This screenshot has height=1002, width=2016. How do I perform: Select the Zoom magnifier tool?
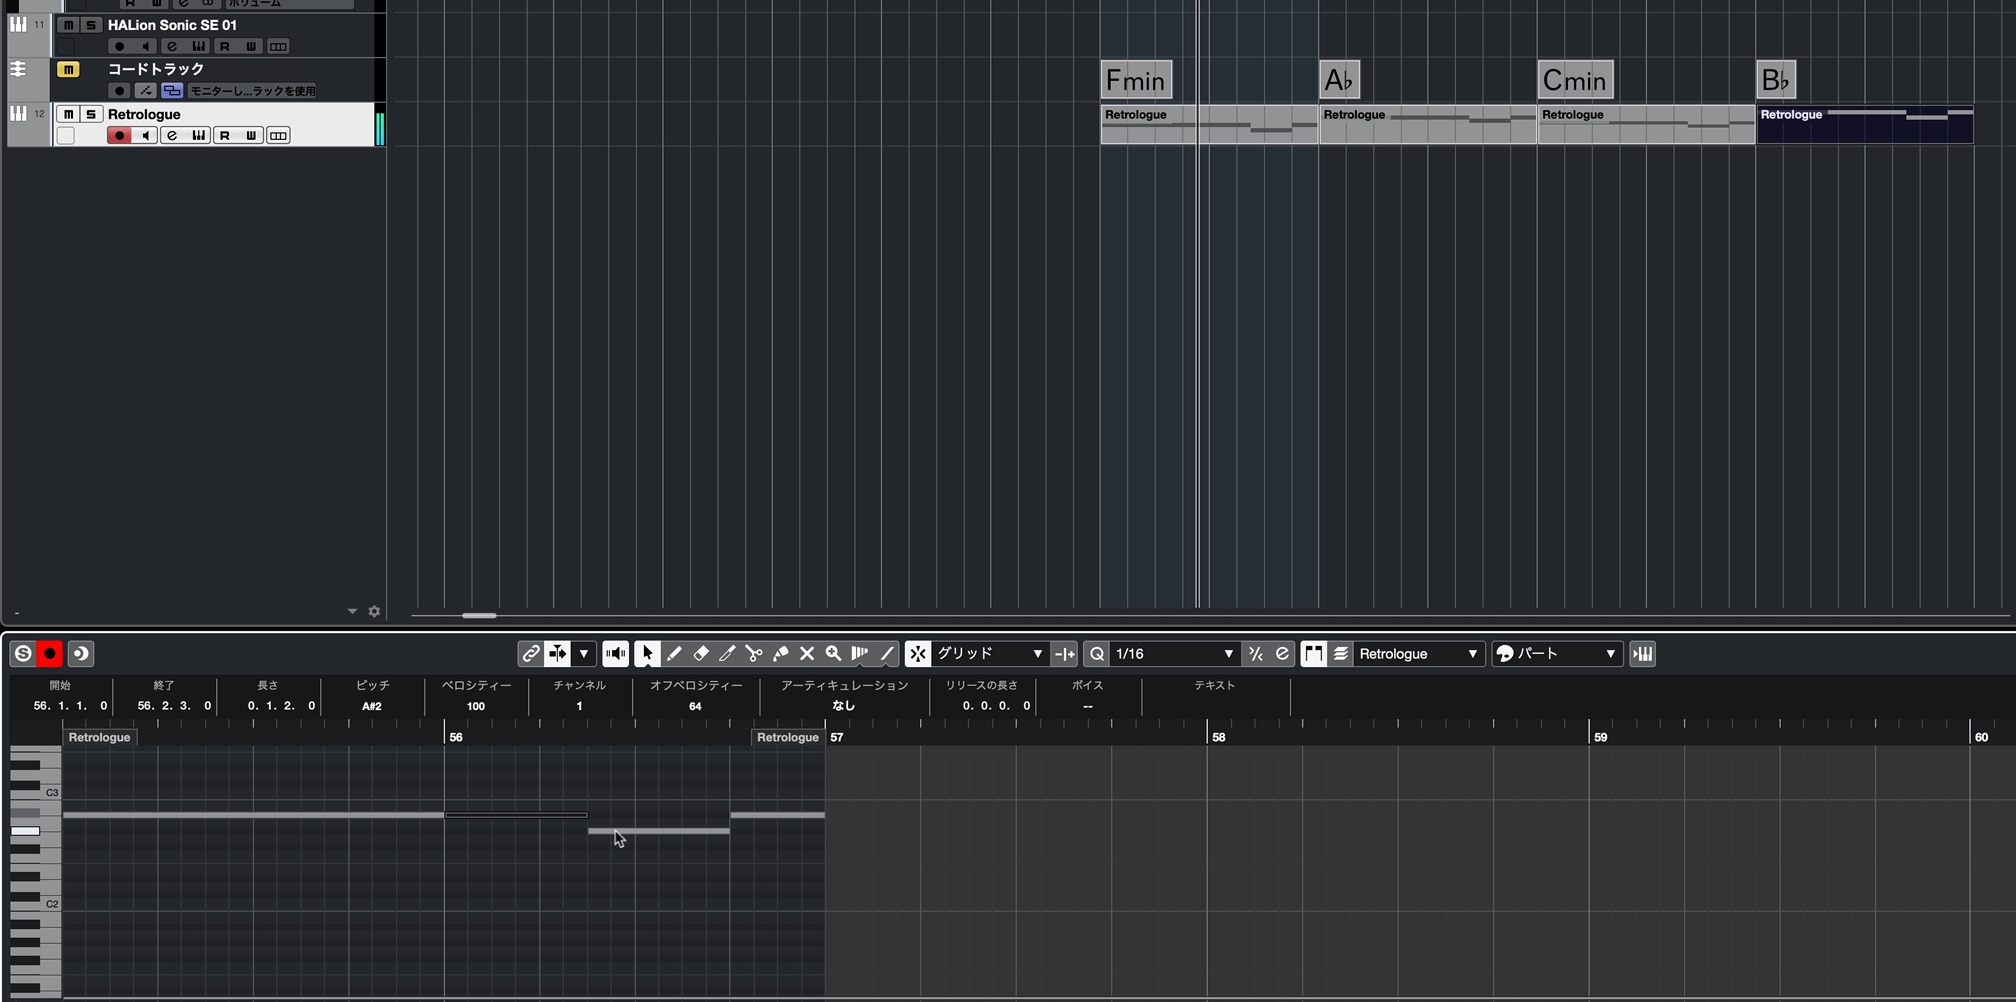pyautogui.click(x=833, y=654)
